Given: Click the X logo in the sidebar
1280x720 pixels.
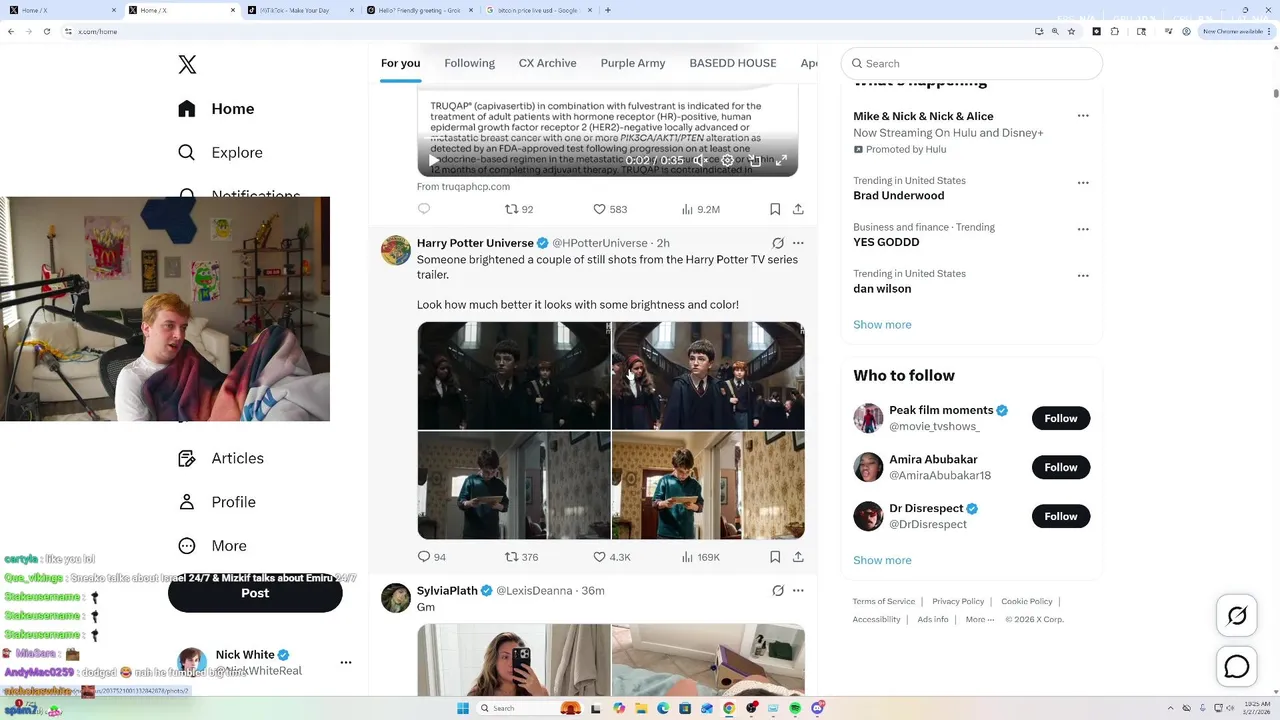Looking at the screenshot, I should click(187, 65).
